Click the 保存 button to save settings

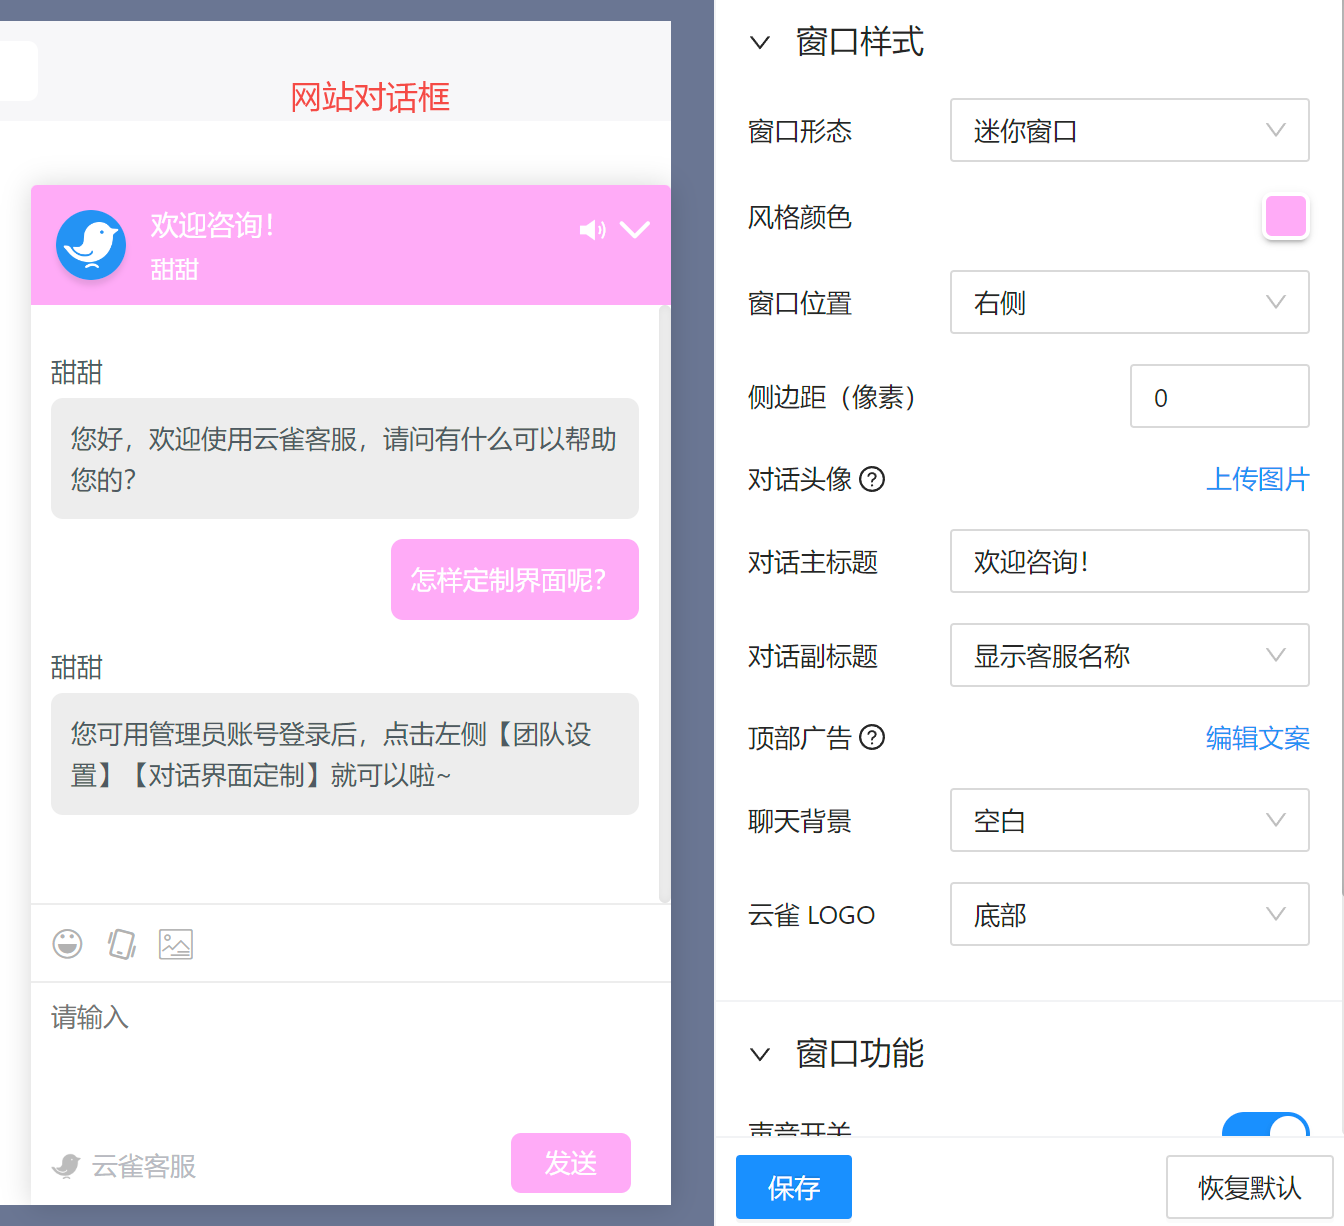793,1187
